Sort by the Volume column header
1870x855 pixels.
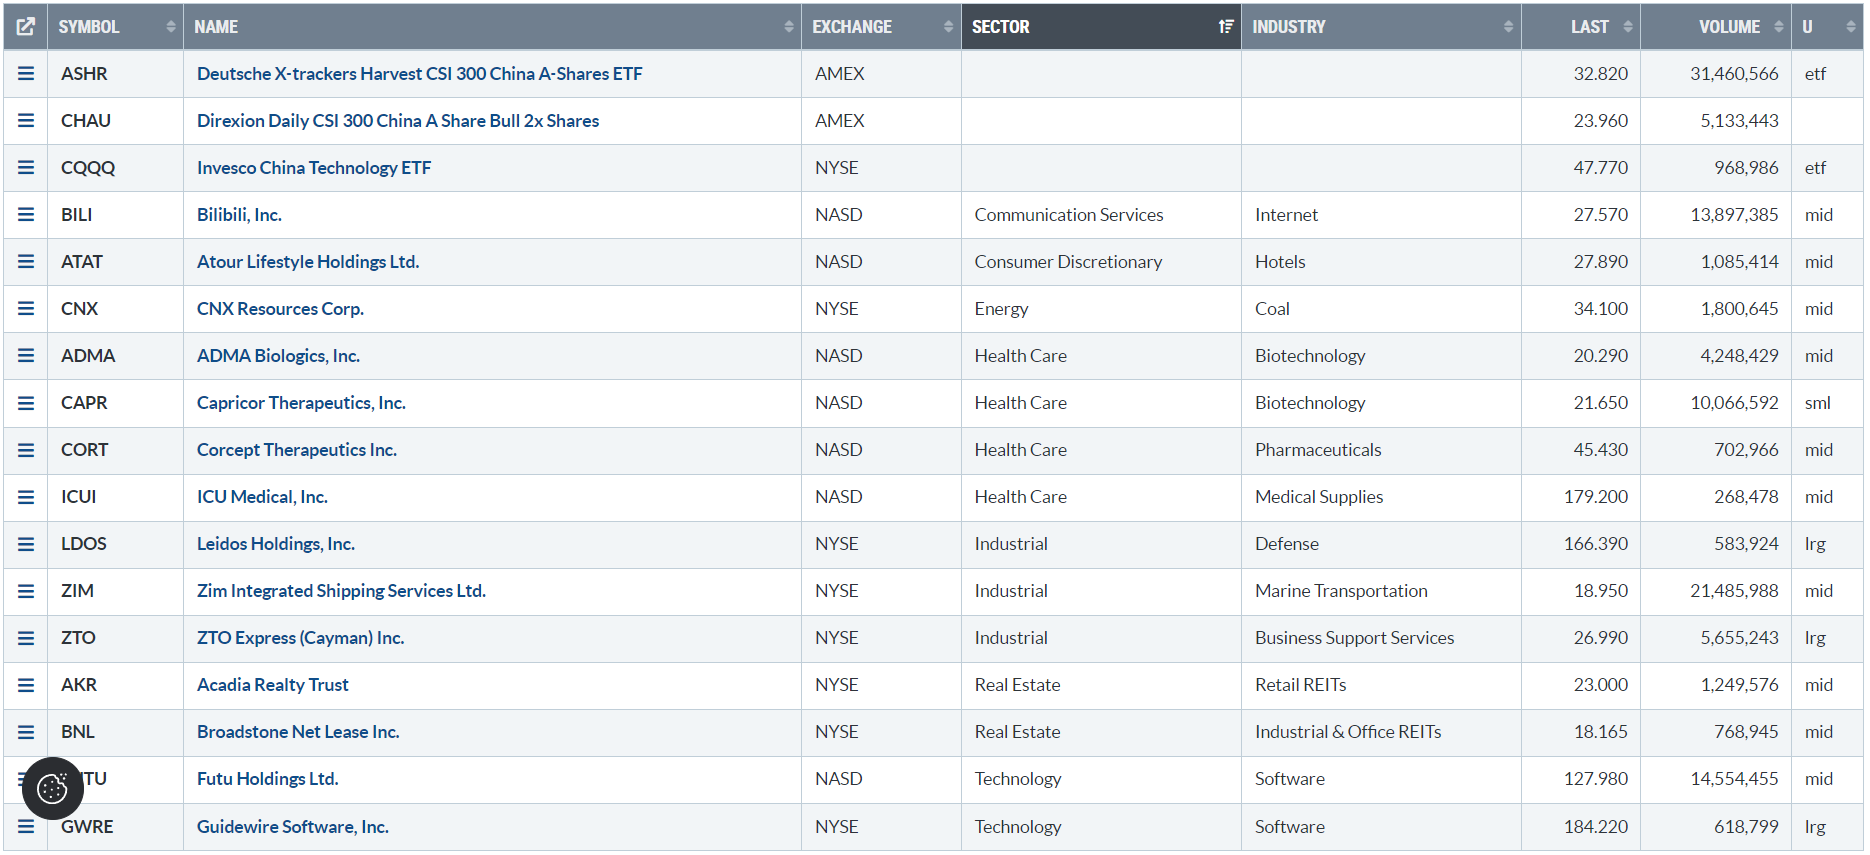tap(1728, 27)
